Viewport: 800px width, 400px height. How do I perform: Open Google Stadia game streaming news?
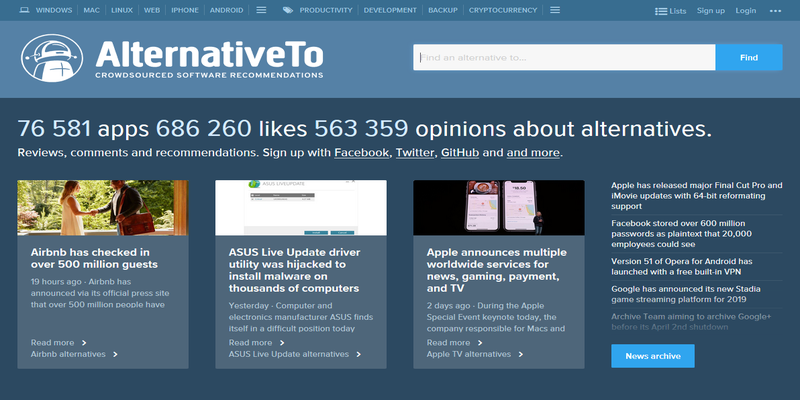tap(686, 294)
